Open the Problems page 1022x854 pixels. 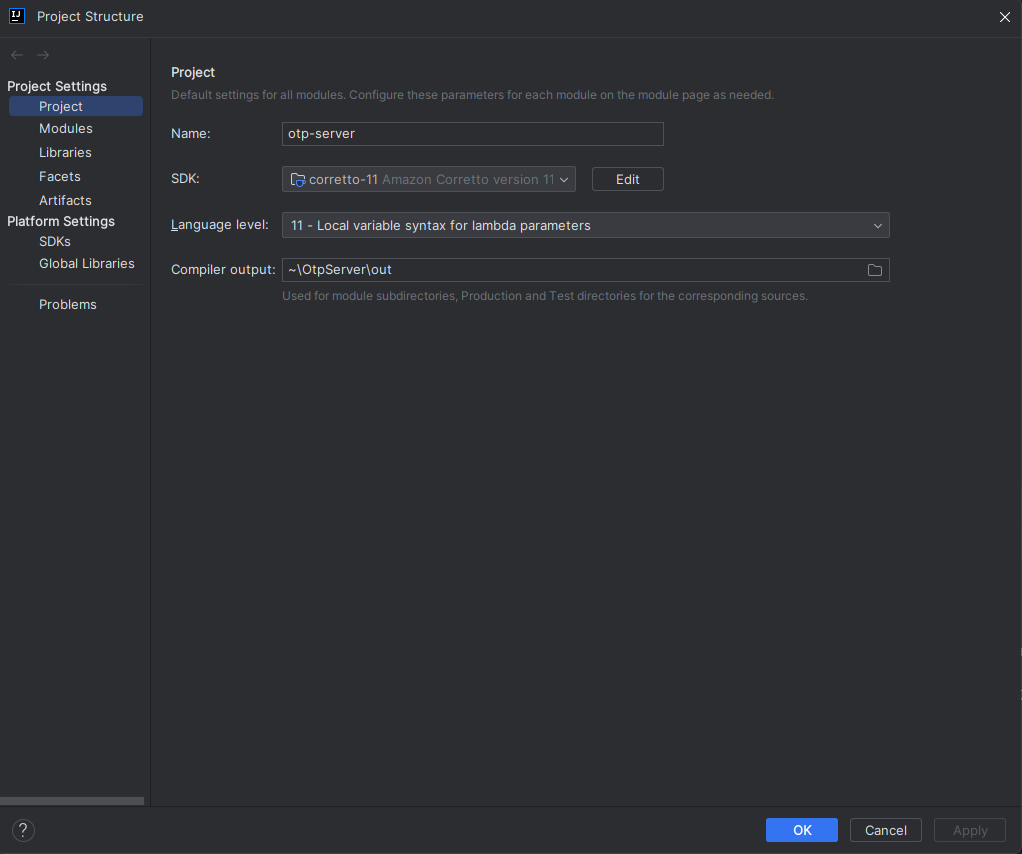click(68, 304)
